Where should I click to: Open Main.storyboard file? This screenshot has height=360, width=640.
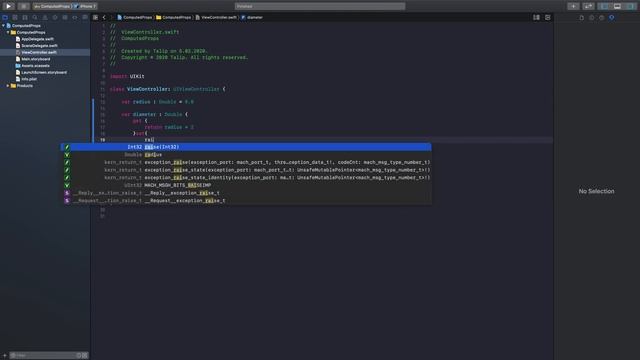pyautogui.click(x=36, y=59)
